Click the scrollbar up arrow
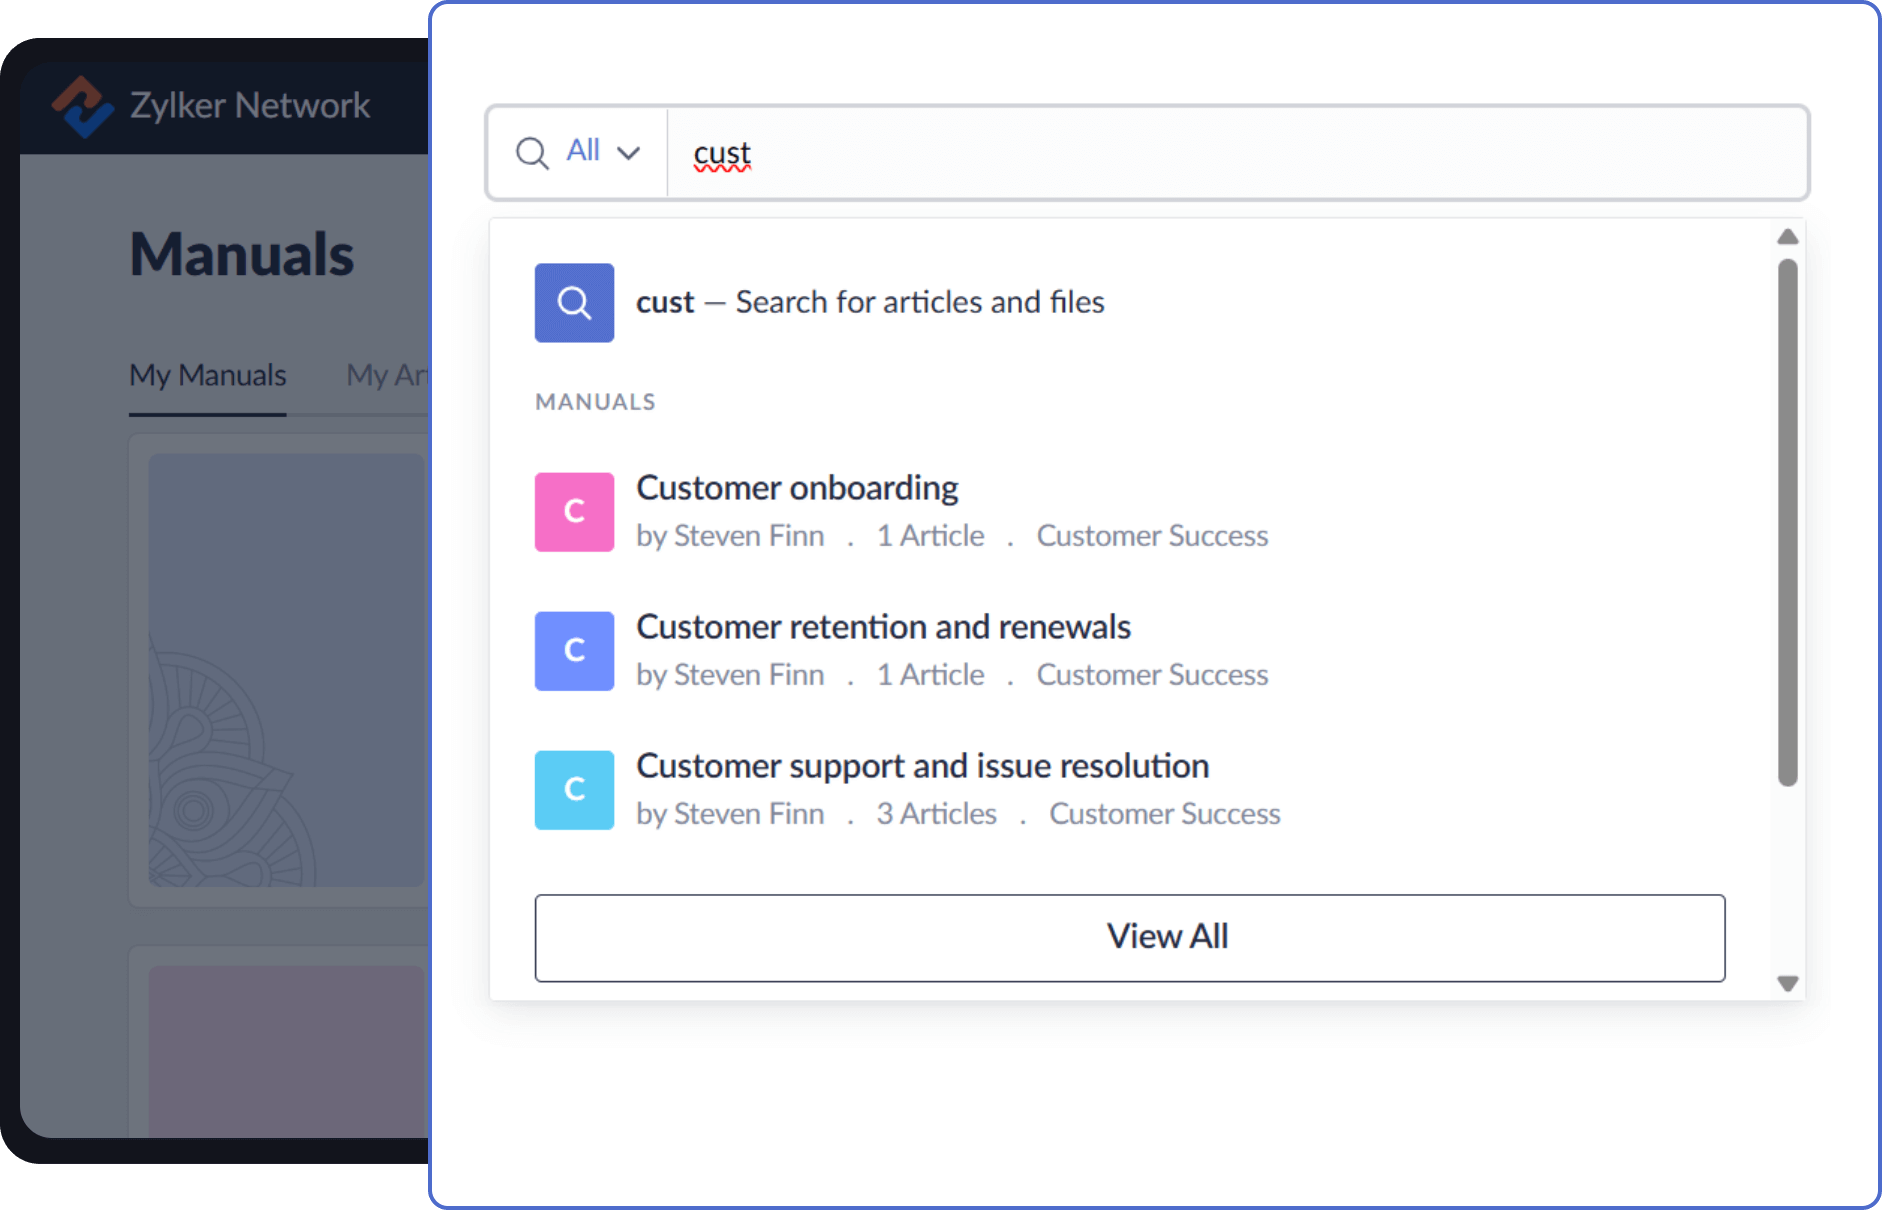The width and height of the screenshot is (1882, 1210). (1786, 236)
